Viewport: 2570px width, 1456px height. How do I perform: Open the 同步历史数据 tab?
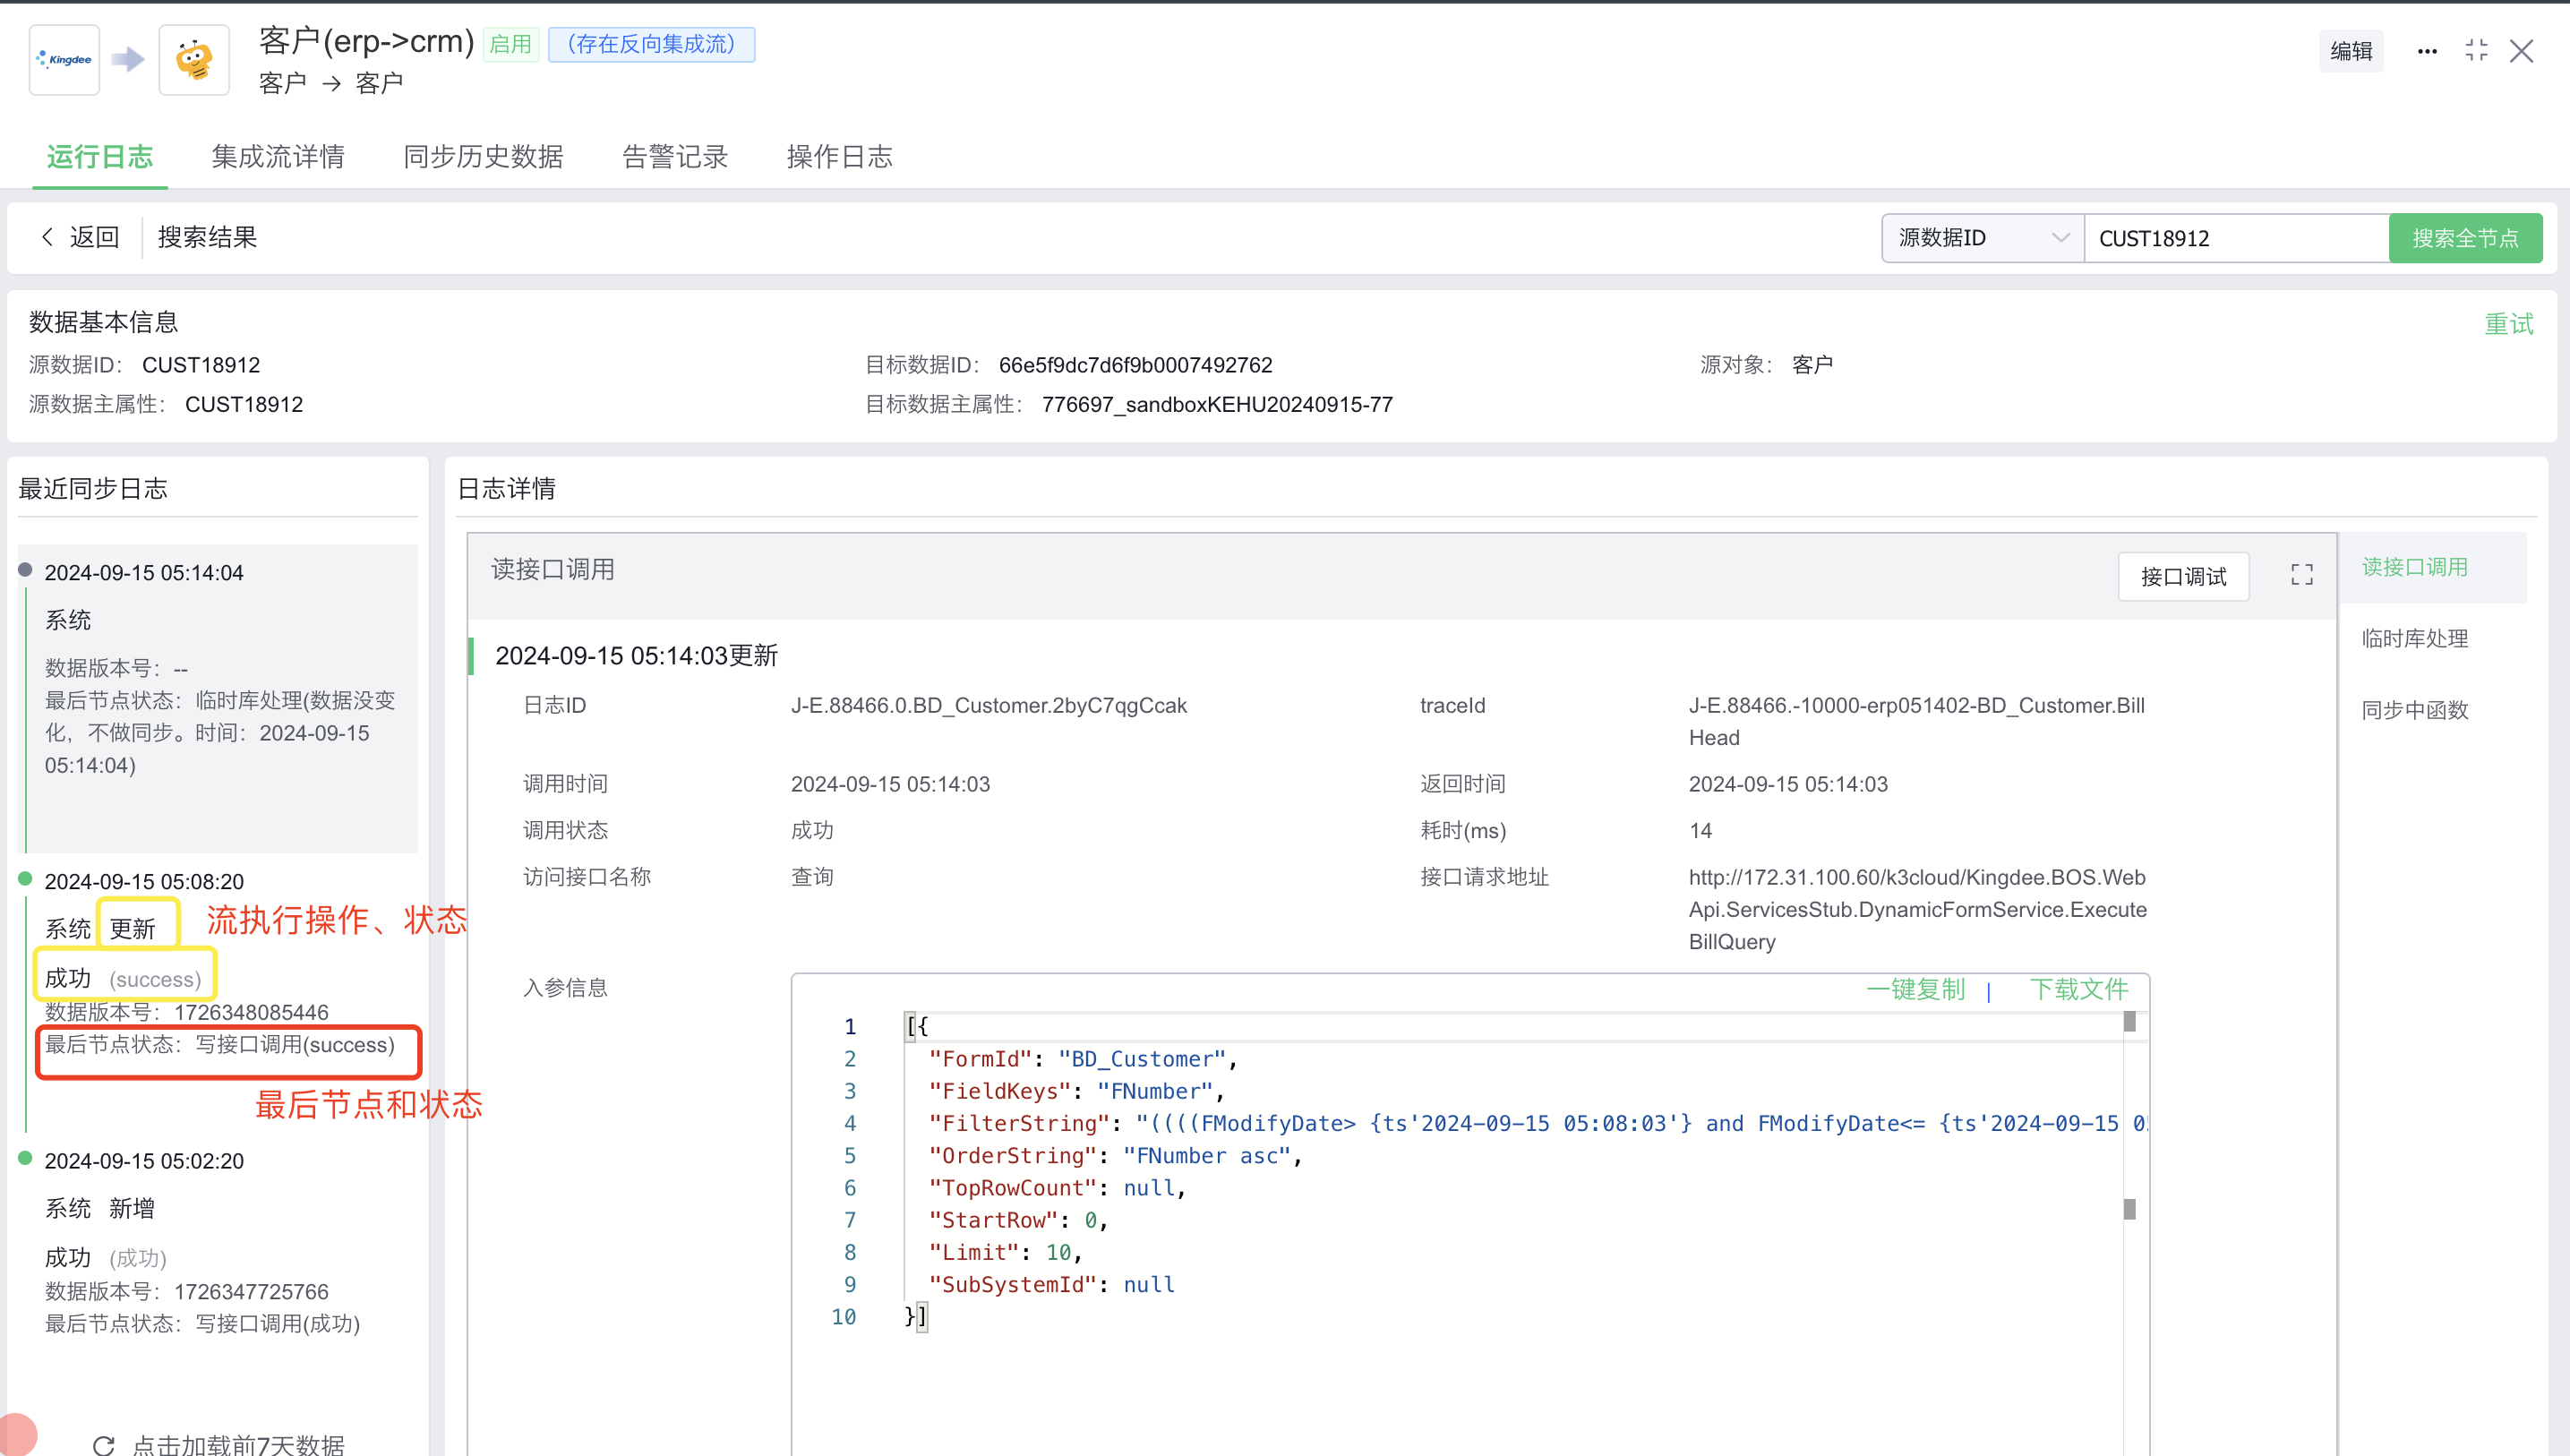[483, 157]
